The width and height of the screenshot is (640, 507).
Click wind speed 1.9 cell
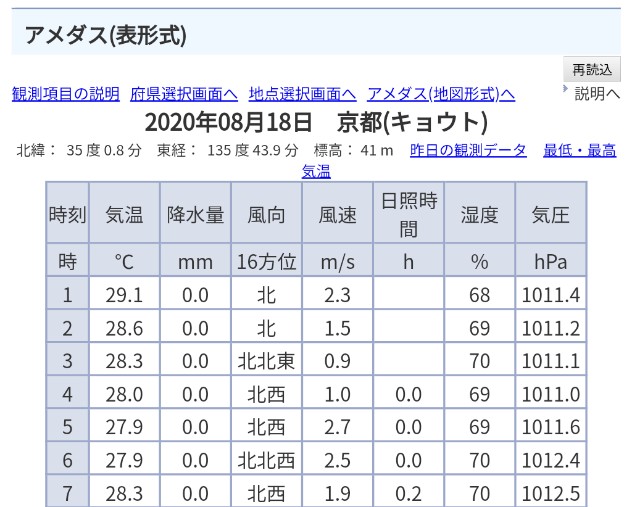coord(338,493)
